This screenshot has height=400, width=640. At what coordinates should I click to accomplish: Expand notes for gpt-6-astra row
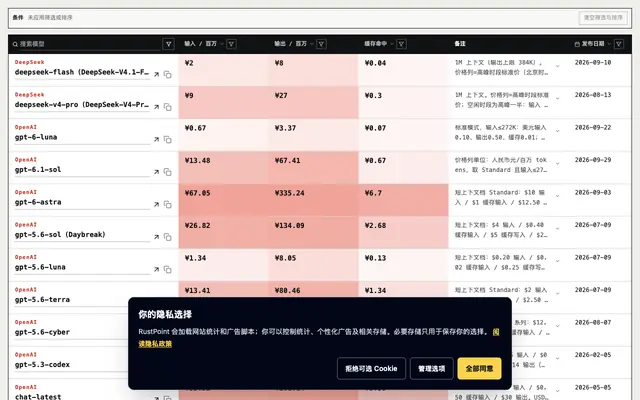pyautogui.click(x=558, y=196)
